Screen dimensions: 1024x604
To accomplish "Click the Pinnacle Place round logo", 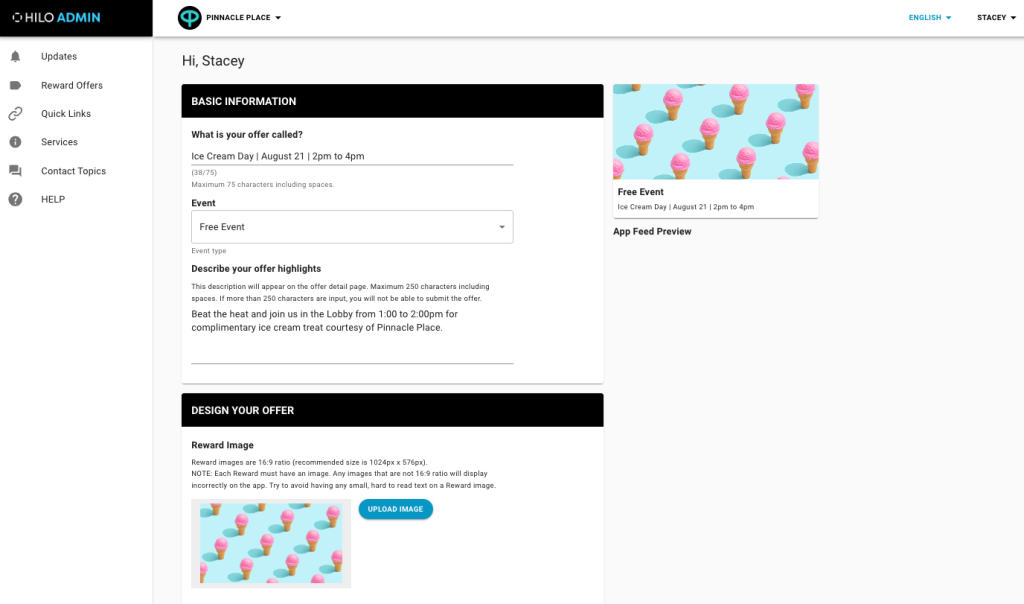I will [x=190, y=18].
